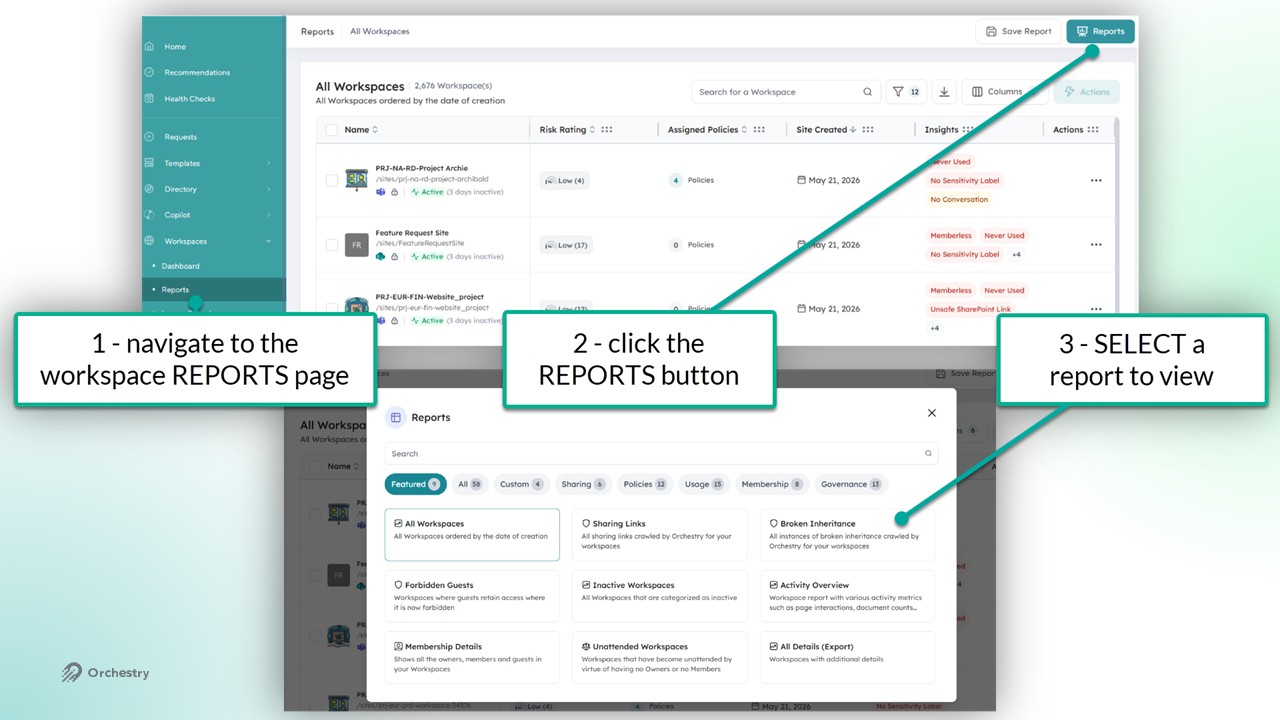Switch to the Sharing filter tab
The image size is (1280, 720).
[583, 484]
